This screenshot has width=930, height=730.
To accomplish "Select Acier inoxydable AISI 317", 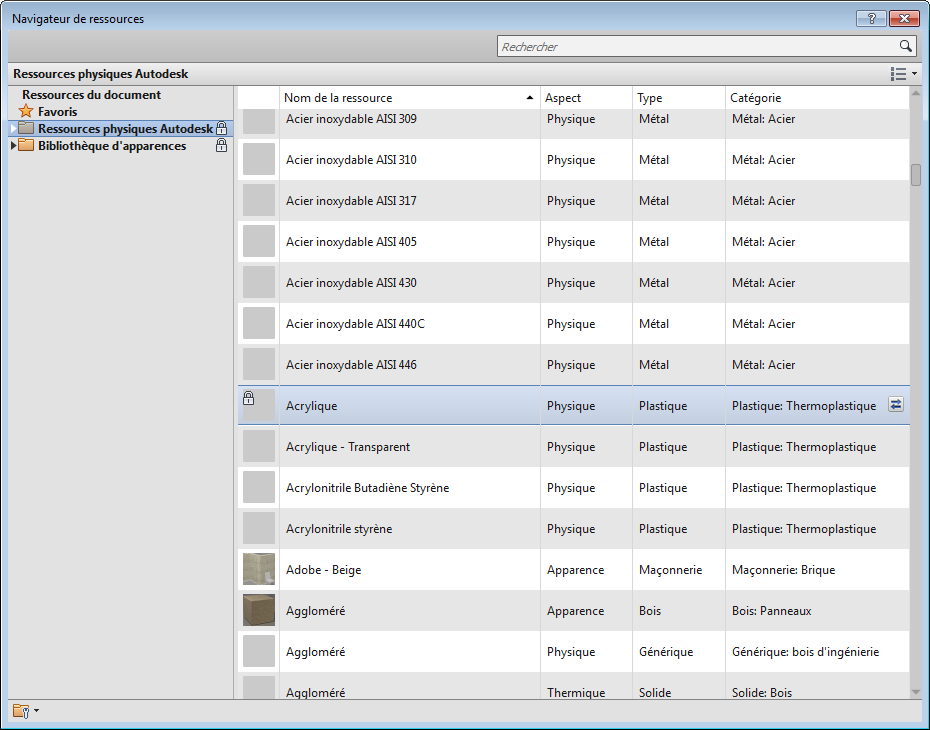I will [x=351, y=200].
